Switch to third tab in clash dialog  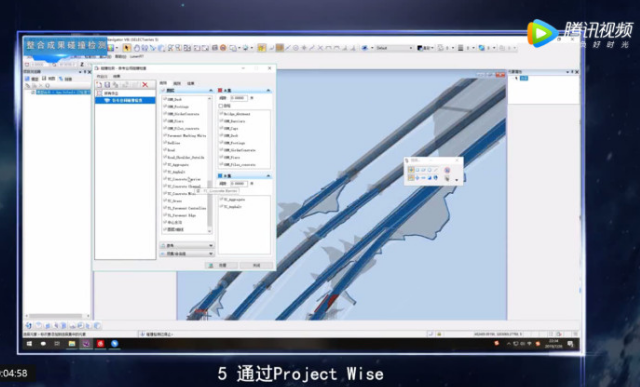(191, 83)
